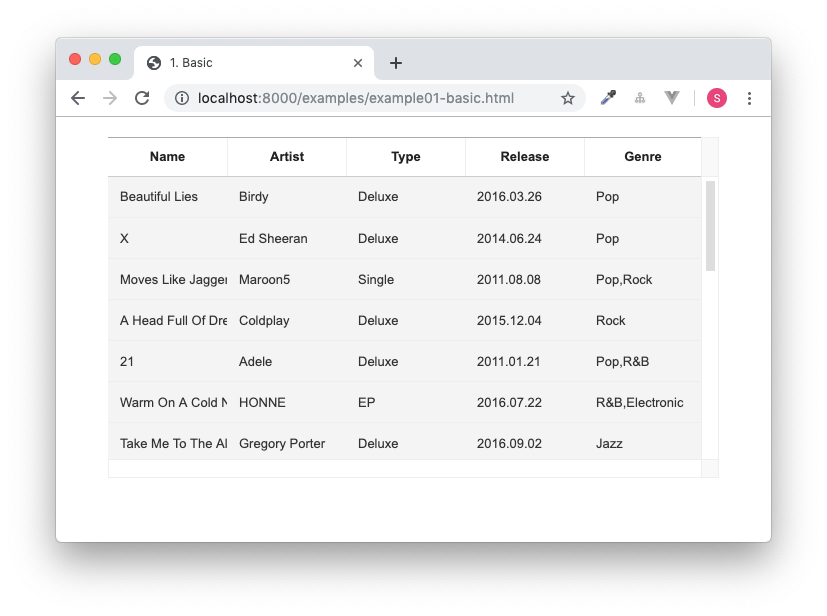Open the pink S profile avatar
Viewport: 827px width, 616px height.
click(716, 98)
